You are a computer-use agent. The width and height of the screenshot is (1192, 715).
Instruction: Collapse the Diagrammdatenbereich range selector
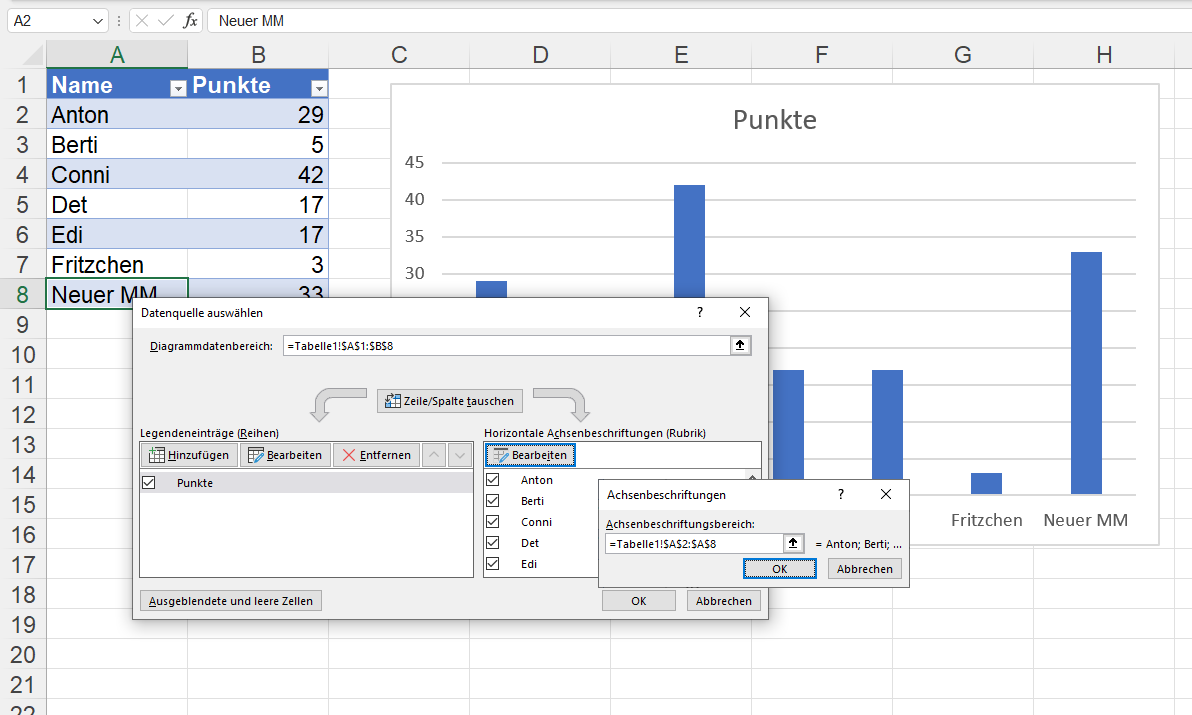pyautogui.click(x=740, y=345)
